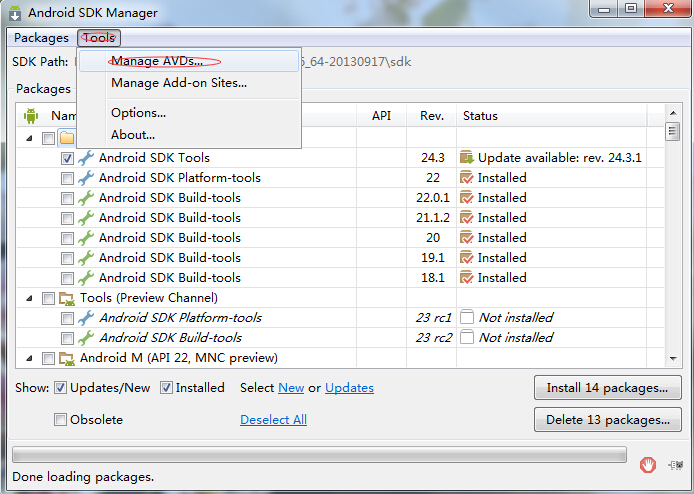The height and width of the screenshot is (494, 694).
Task: Click the packages list scrollbar thumb
Action: 673,131
